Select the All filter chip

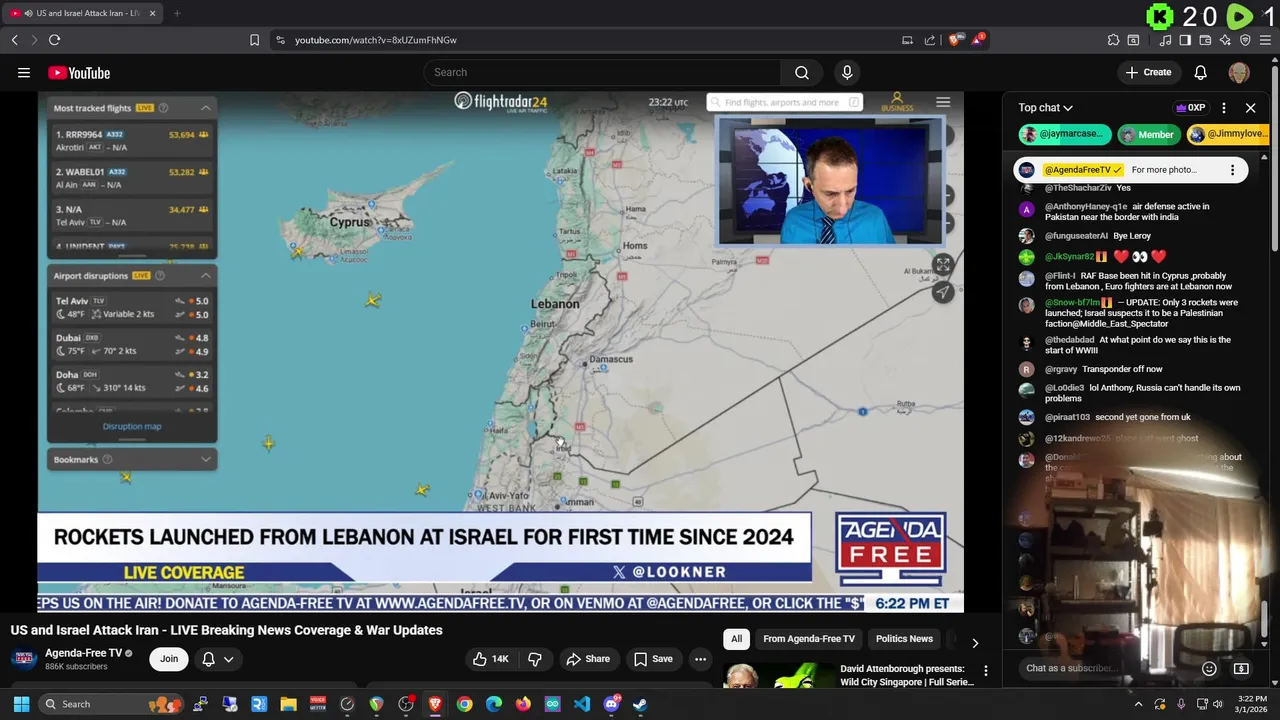tap(736, 639)
